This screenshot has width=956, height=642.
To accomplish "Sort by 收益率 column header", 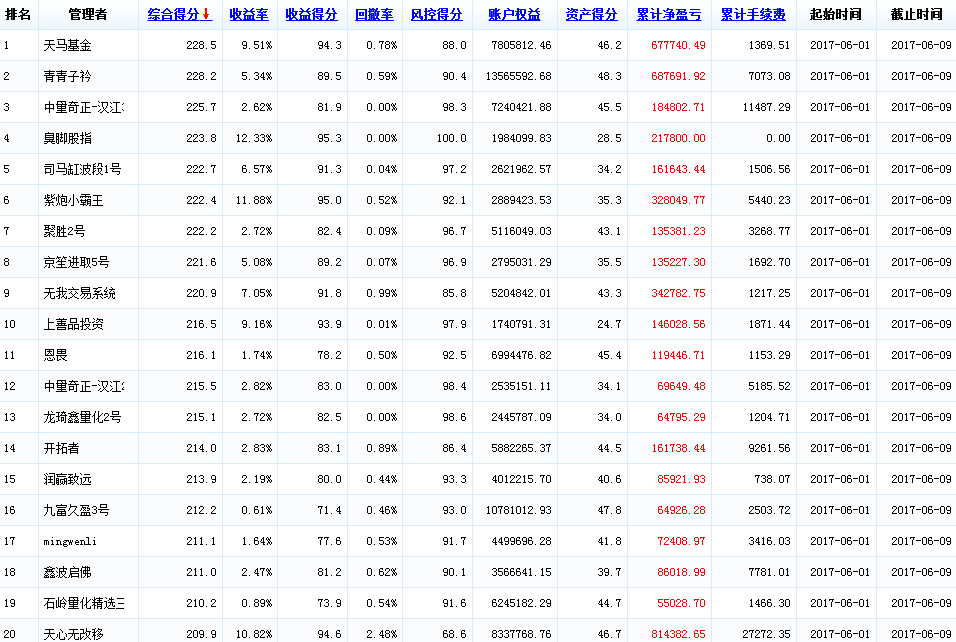I will (x=249, y=15).
